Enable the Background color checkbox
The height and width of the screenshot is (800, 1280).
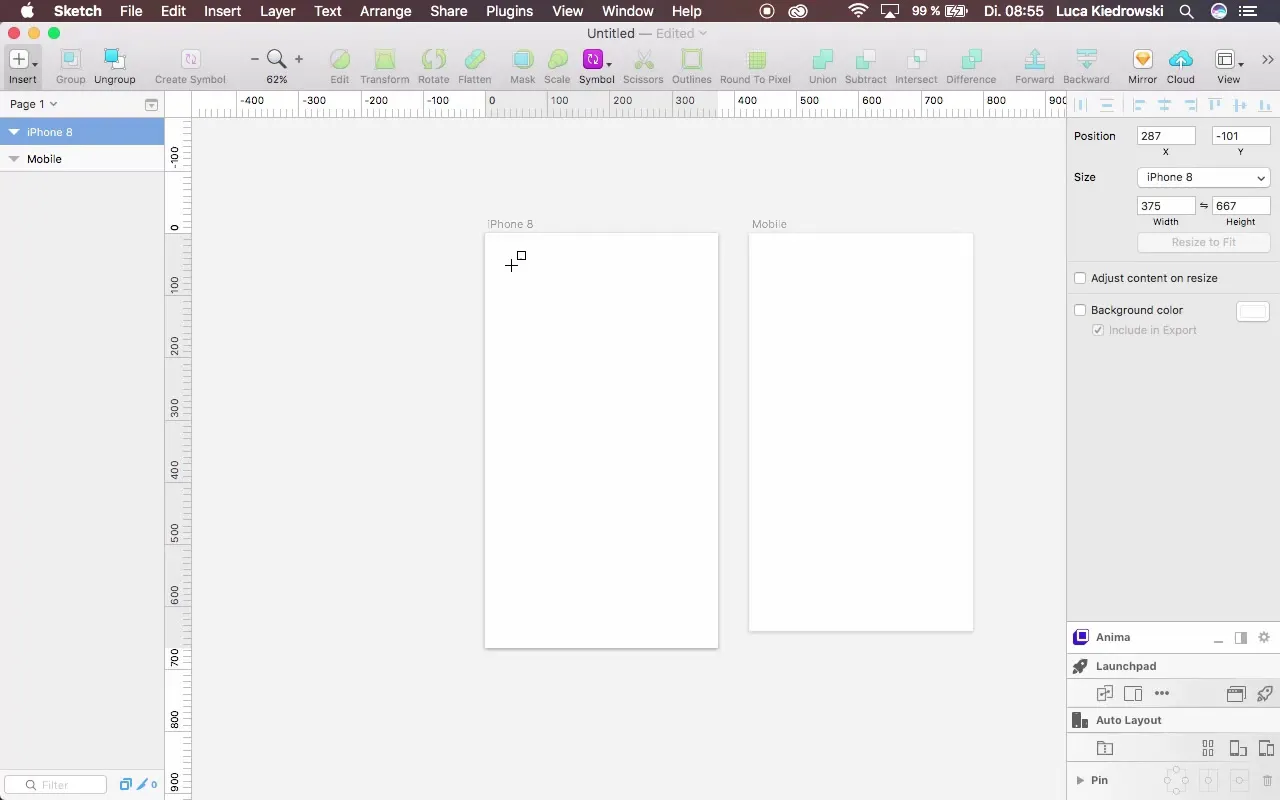(1080, 310)
